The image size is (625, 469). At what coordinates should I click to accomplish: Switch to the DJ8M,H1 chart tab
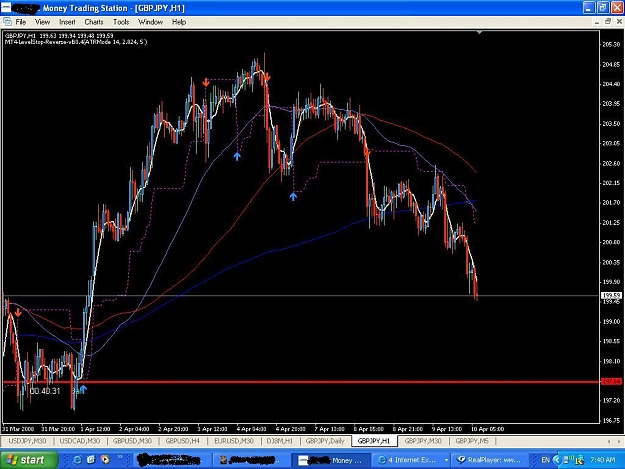(x=279, y=441)
